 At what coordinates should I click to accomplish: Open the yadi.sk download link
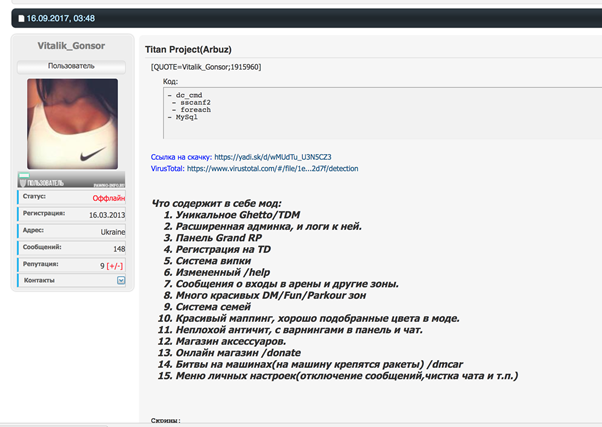click(273, 157)
